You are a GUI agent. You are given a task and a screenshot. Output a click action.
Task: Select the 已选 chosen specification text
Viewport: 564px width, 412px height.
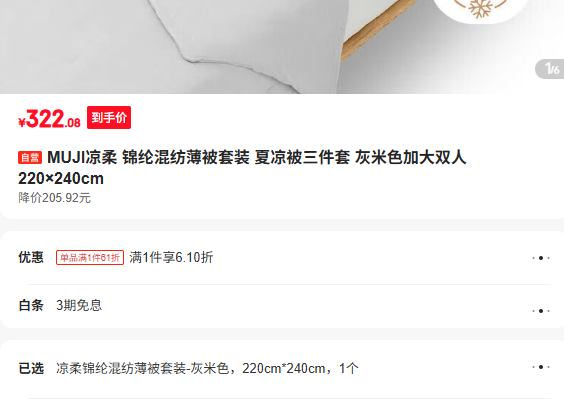tap(207, 368)
